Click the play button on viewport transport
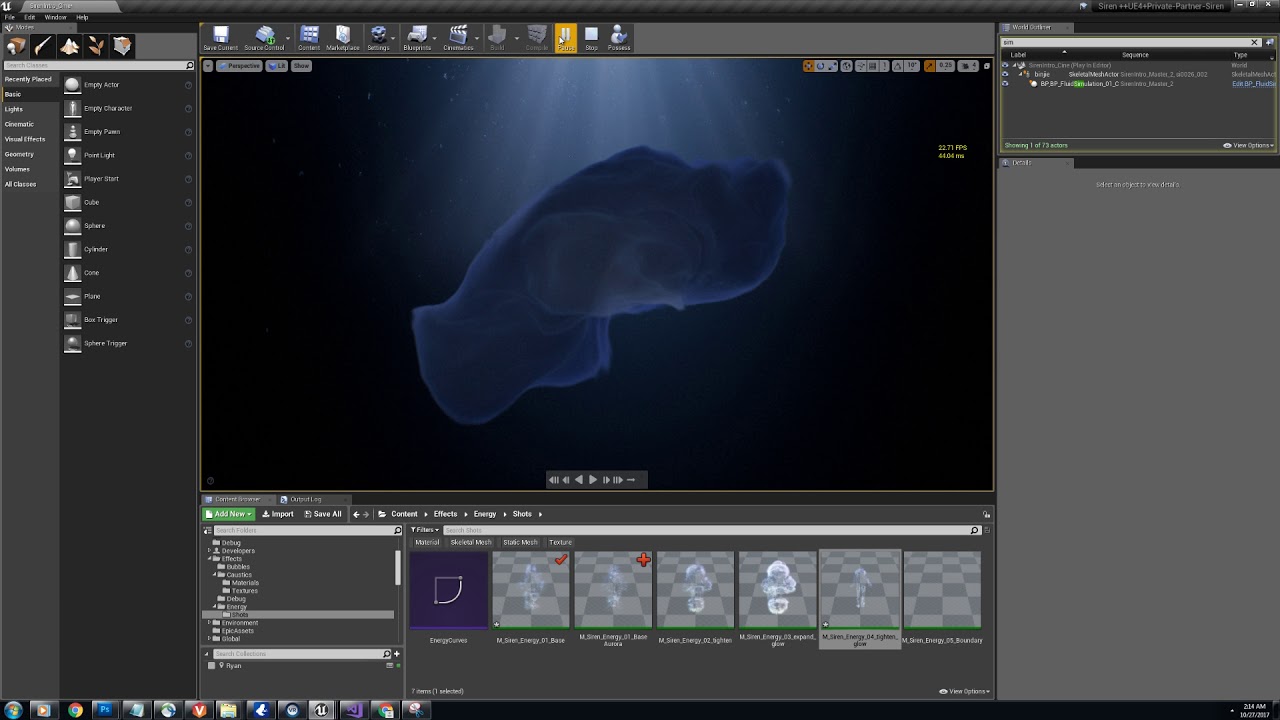The width and height of the screenshot is (1280, 720). click(592, 480)
